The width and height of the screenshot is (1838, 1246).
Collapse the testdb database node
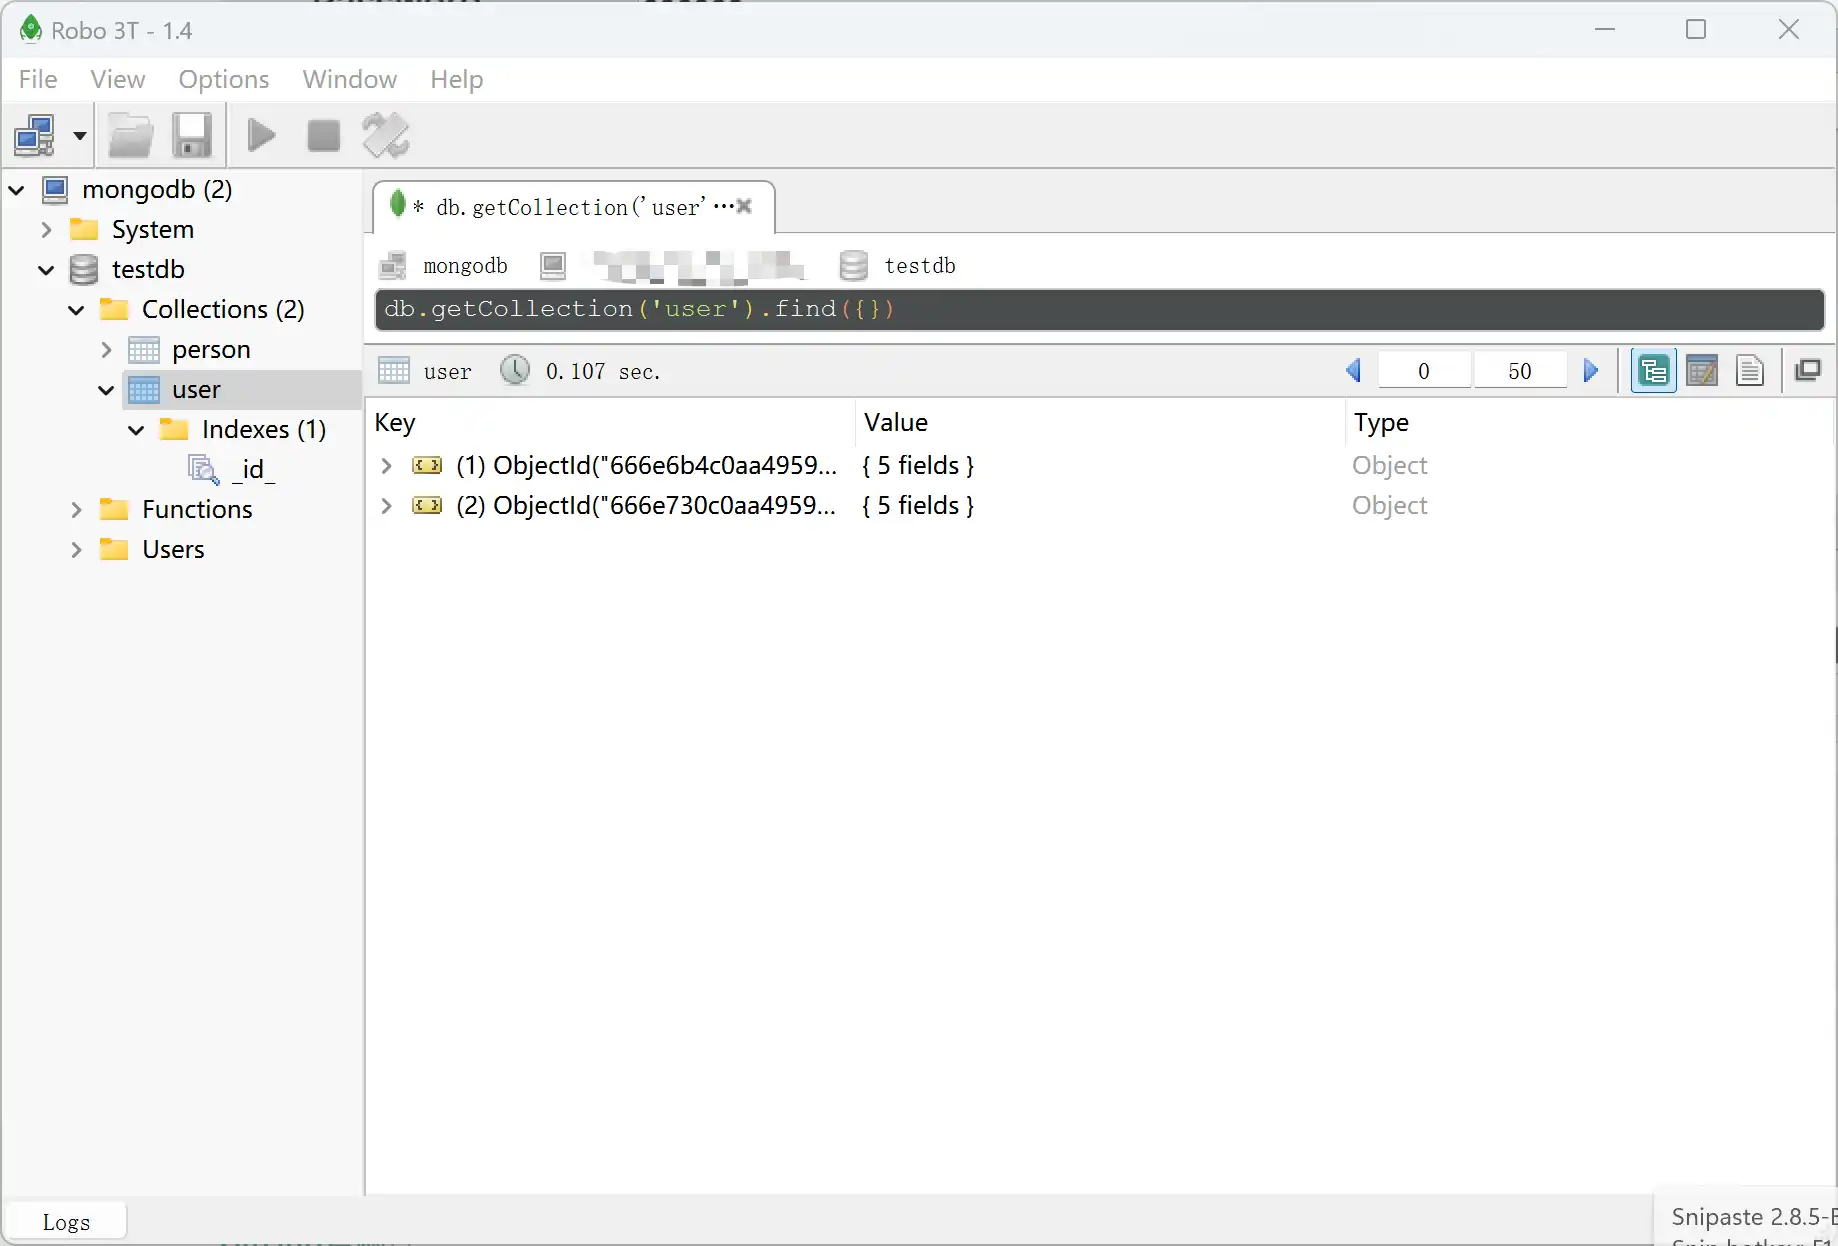point(46,269)
